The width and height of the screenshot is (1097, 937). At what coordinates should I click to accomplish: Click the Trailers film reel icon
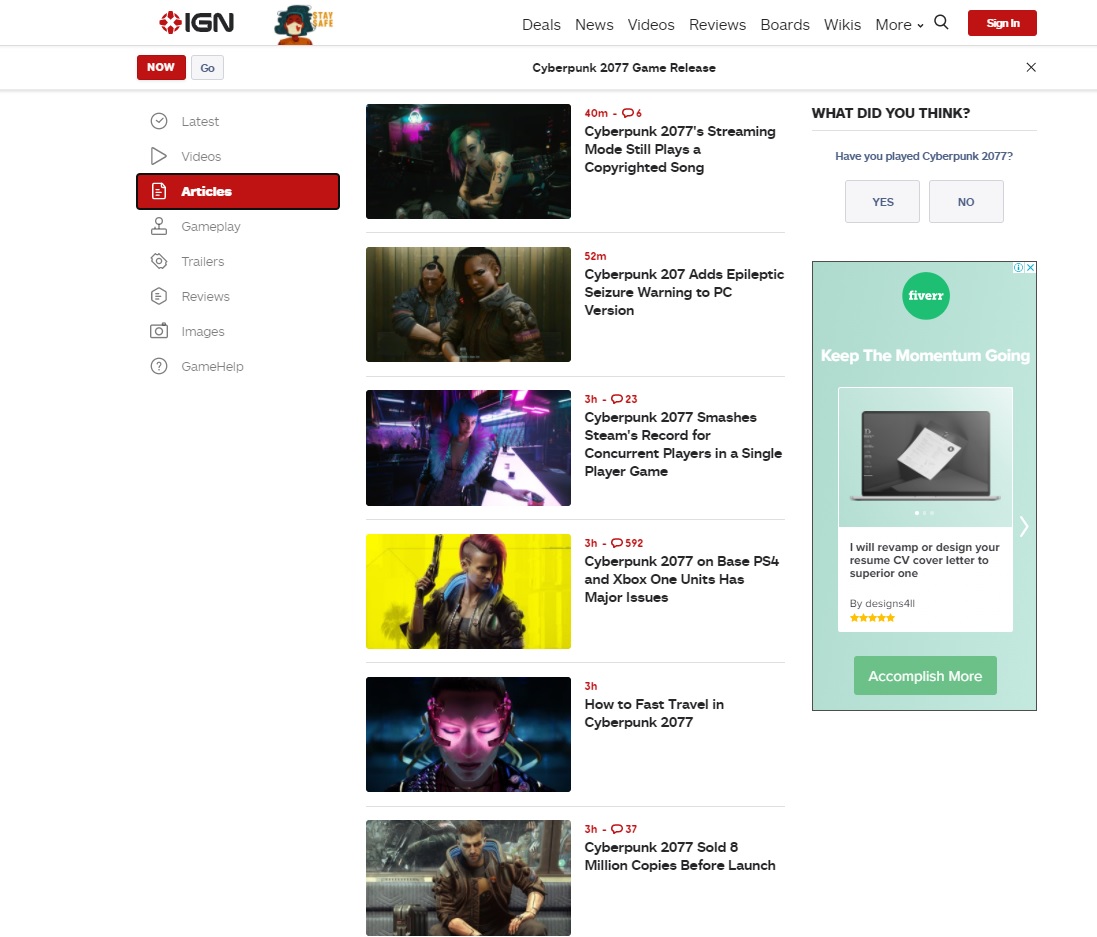pos(159,261)
